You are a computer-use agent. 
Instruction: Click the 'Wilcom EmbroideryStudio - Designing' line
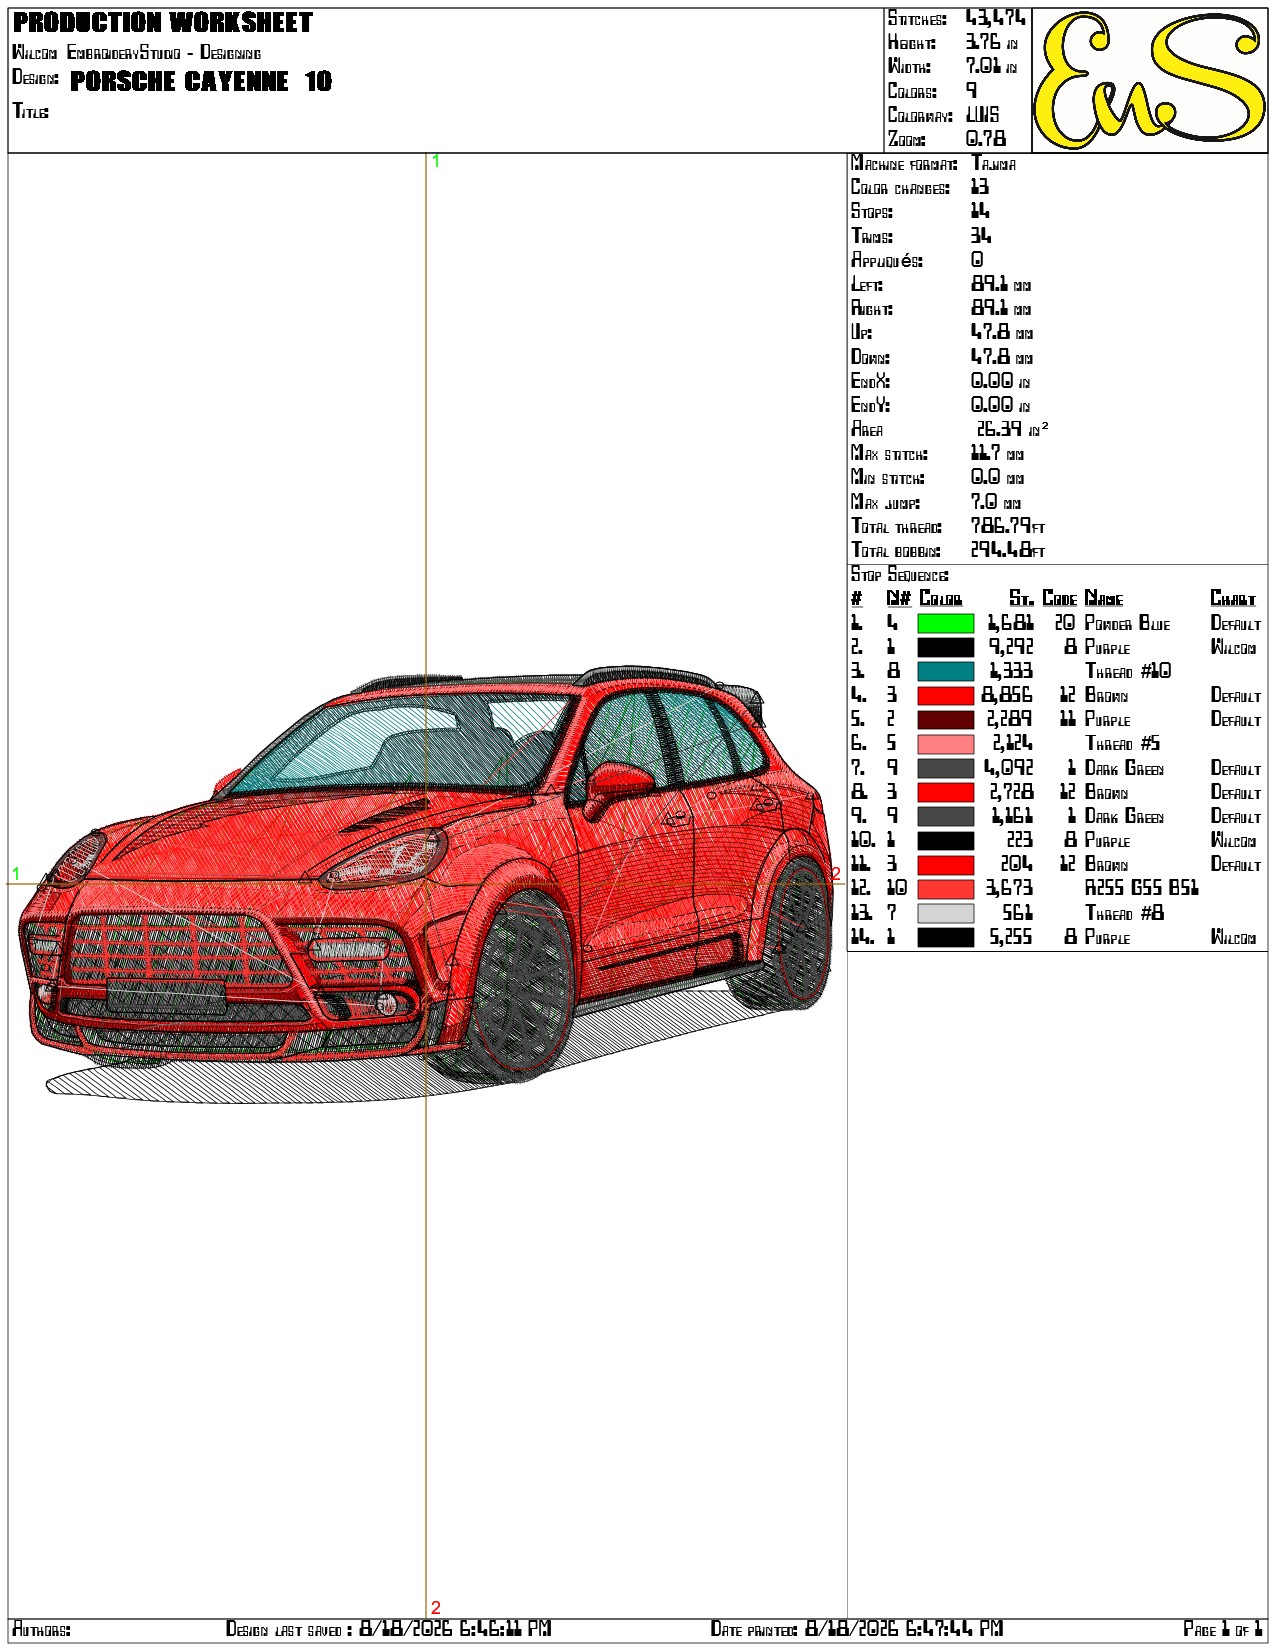pos(137,53)
